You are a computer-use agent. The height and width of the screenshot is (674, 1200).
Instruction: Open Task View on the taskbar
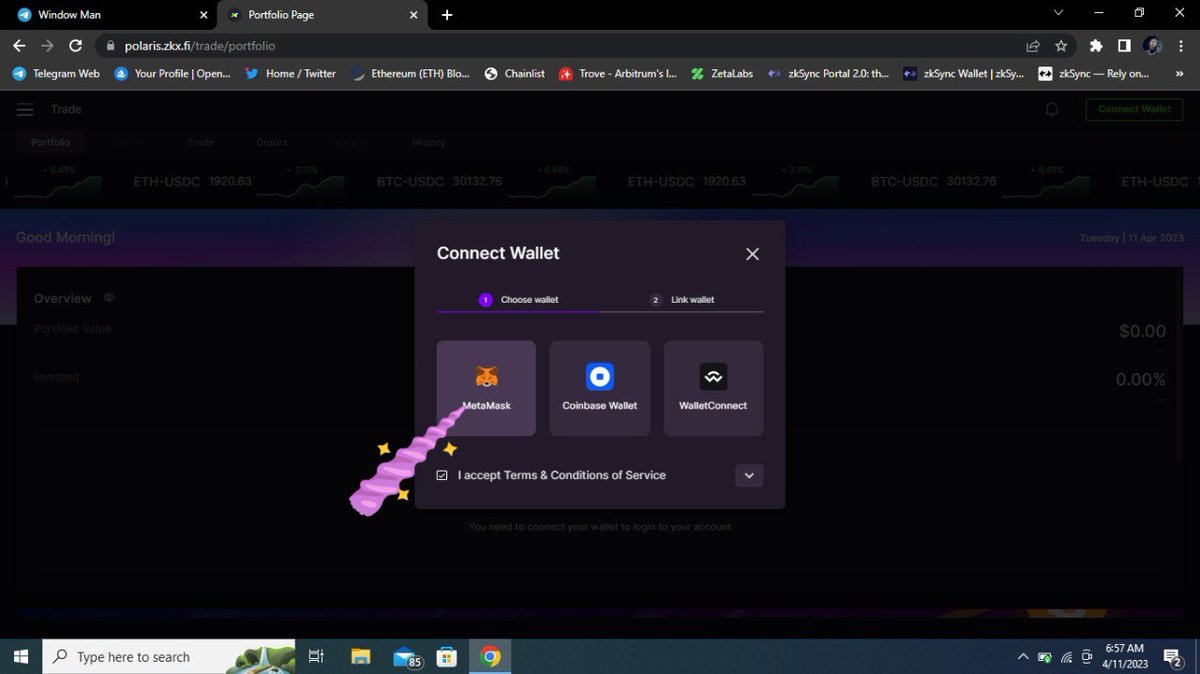click(316, 656)
